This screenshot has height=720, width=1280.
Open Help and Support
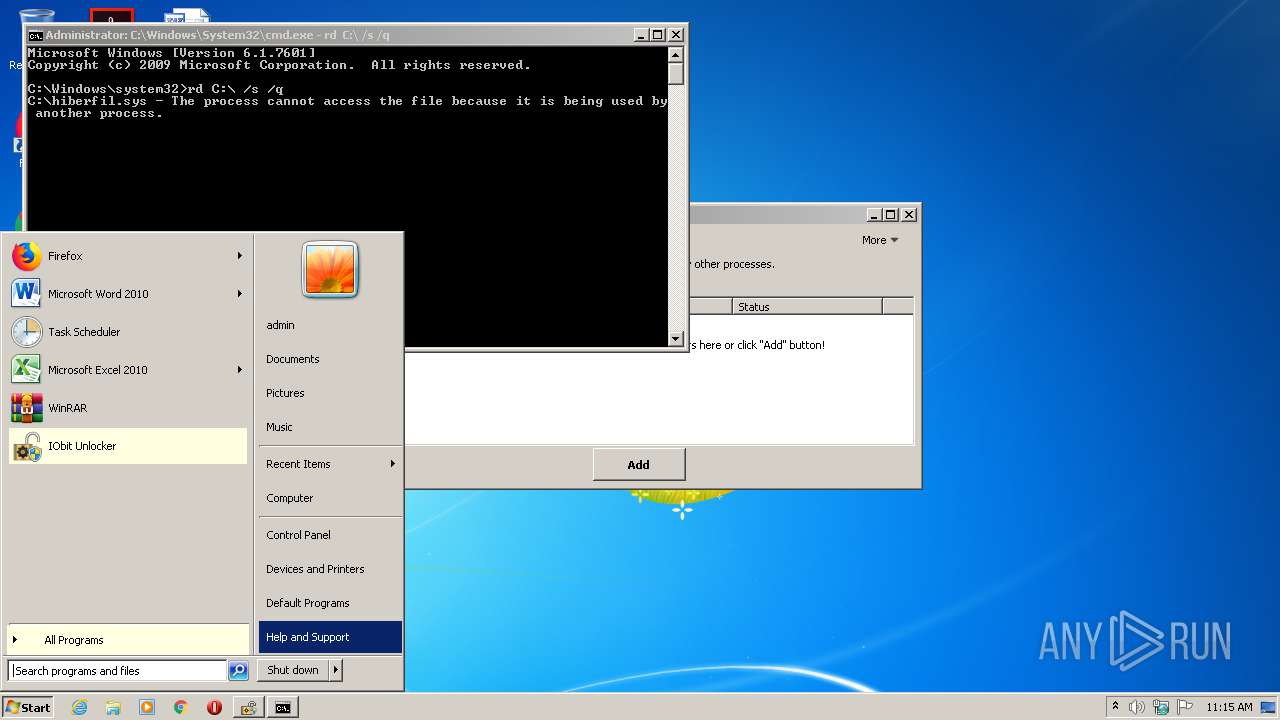click(330, 637)
